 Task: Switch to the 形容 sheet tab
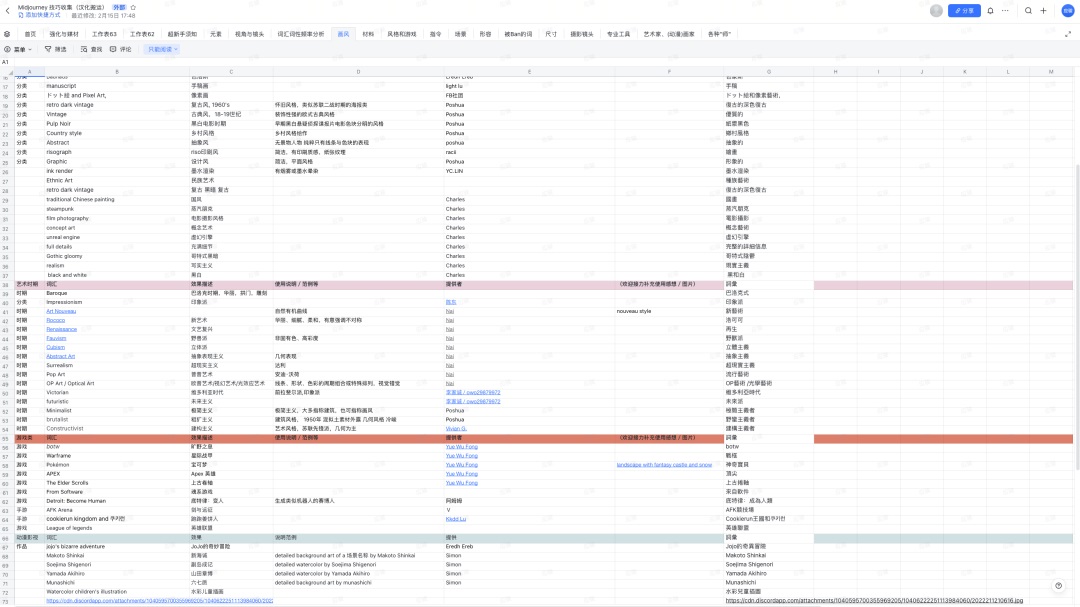[x=486, y=34]
